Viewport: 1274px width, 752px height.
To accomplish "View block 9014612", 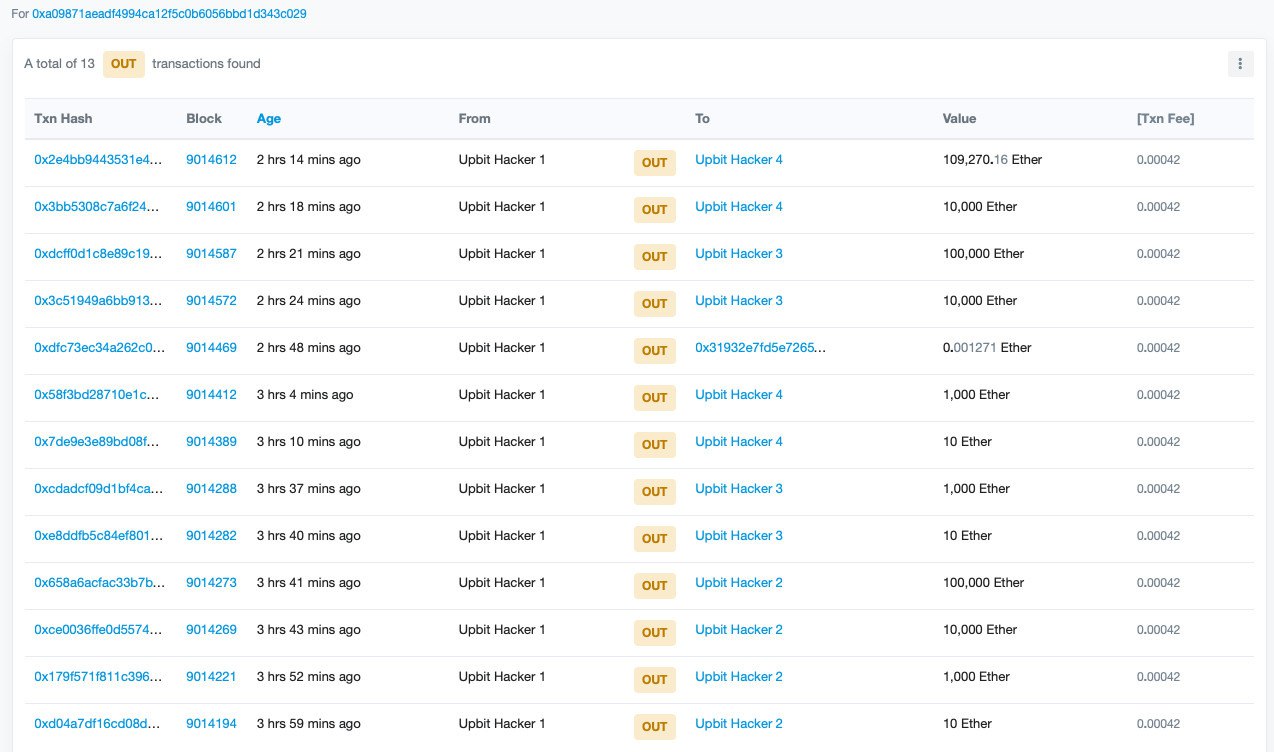I will (211, 159).
